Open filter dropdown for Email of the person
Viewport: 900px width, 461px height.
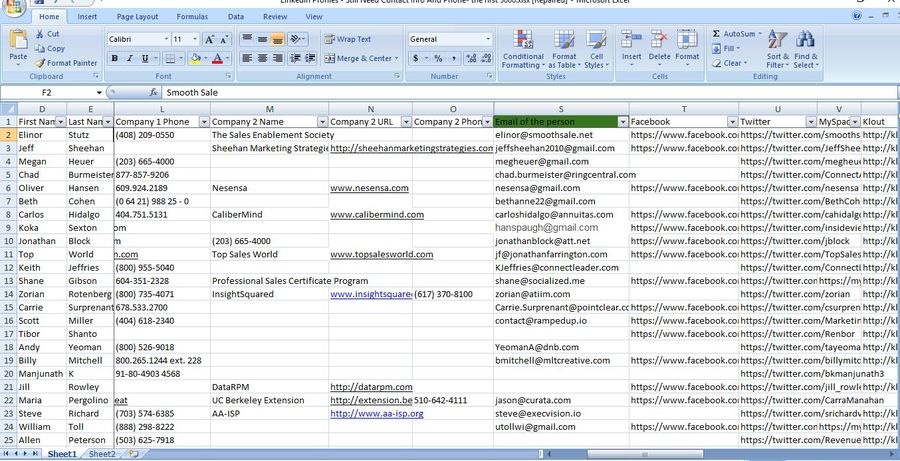(623, 122)
